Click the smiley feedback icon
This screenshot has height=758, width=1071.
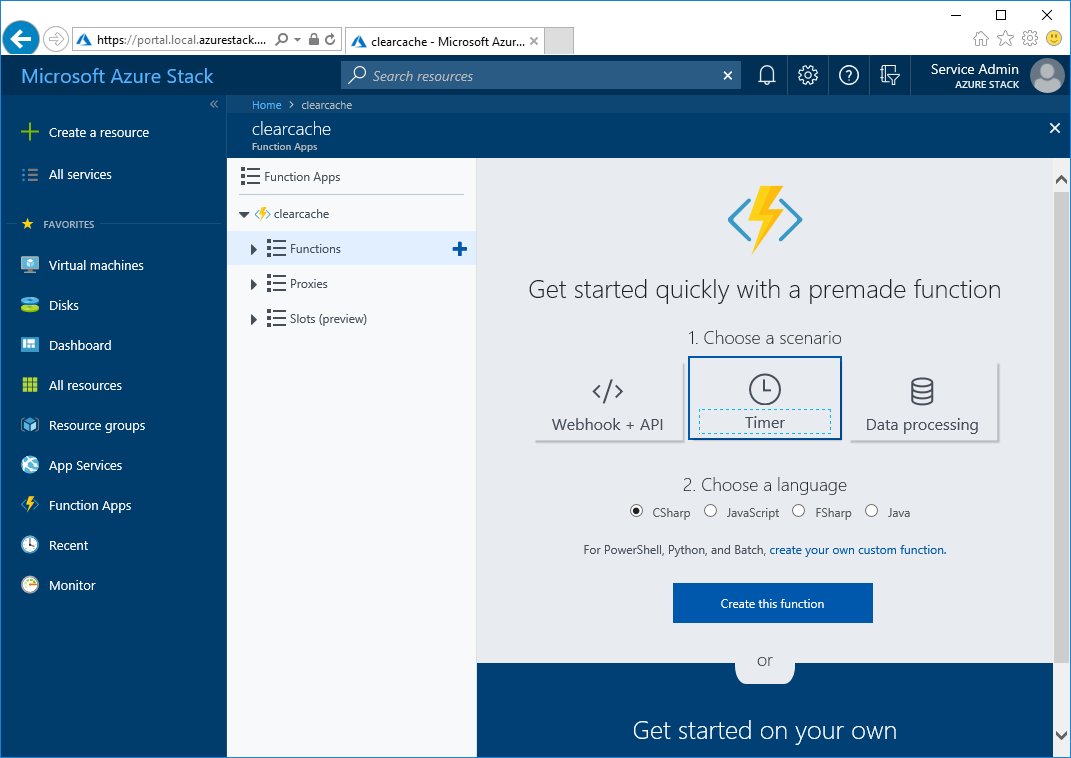1054,38
